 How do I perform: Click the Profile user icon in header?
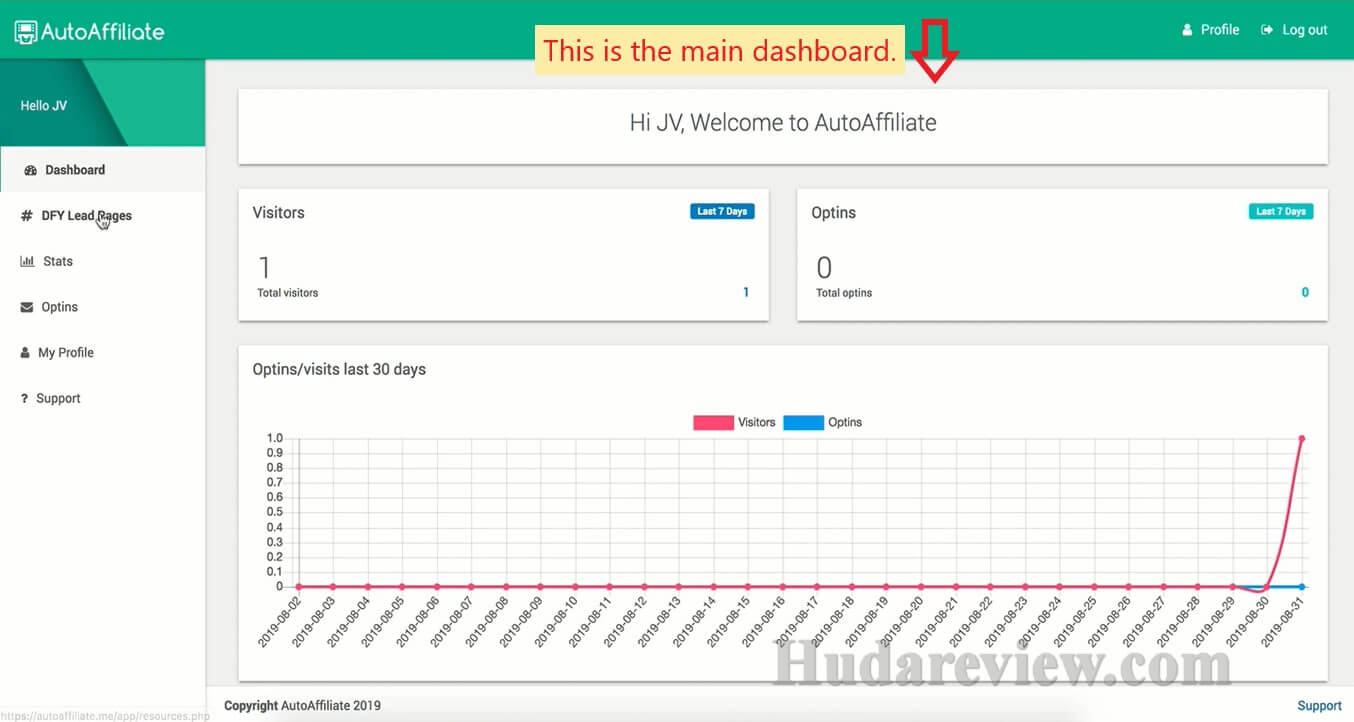[1187, 30]
